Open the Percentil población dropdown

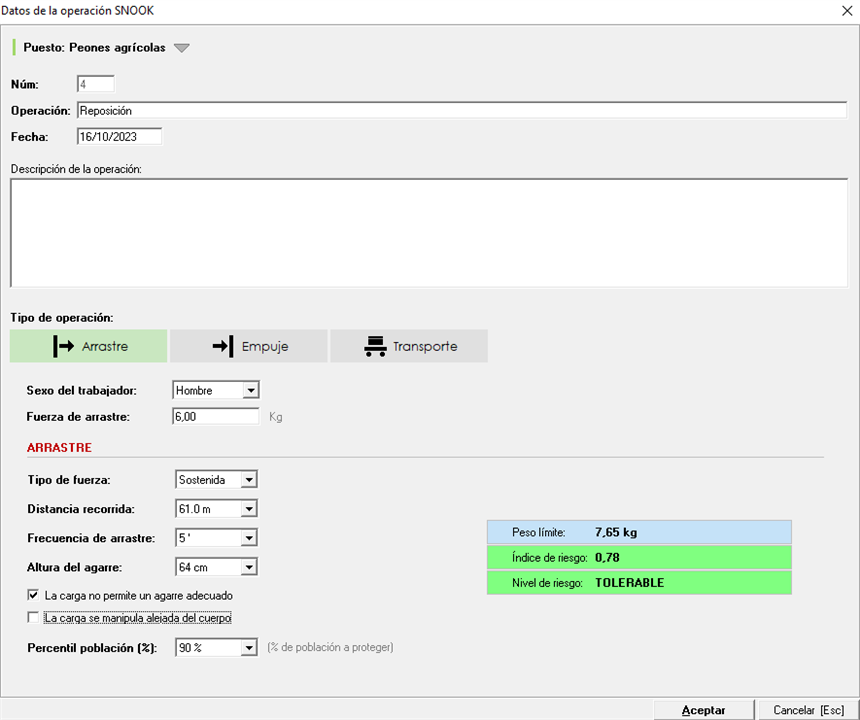pos(249,647)
